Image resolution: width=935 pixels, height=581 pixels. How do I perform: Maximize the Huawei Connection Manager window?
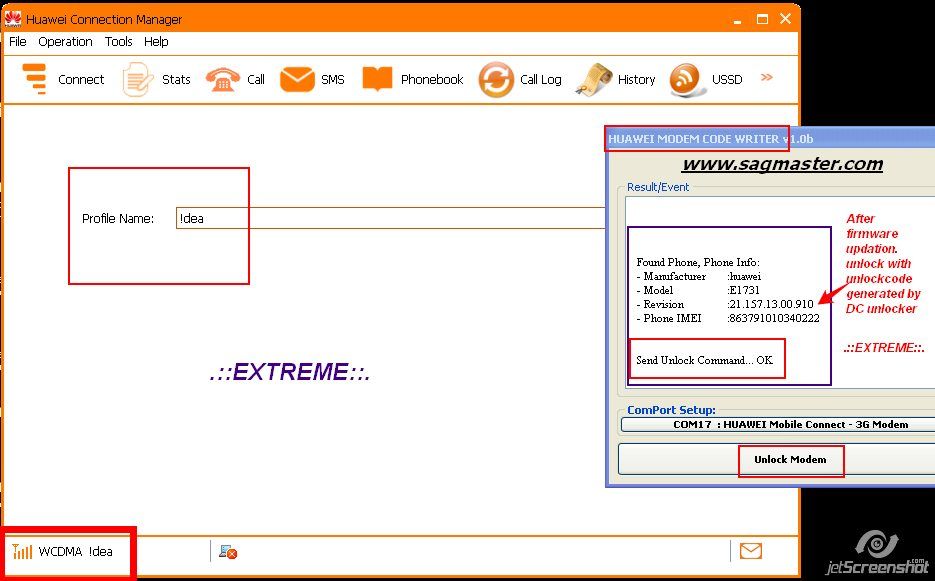(762, 19)
